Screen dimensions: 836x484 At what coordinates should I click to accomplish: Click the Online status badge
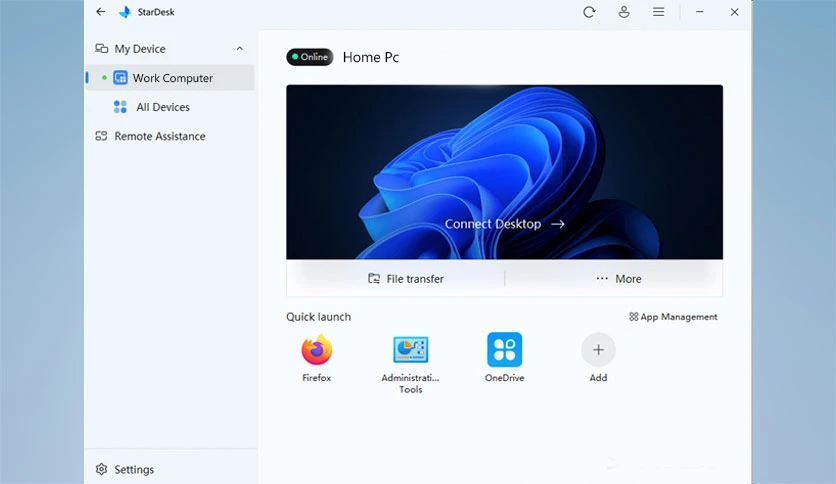(310, 57)
